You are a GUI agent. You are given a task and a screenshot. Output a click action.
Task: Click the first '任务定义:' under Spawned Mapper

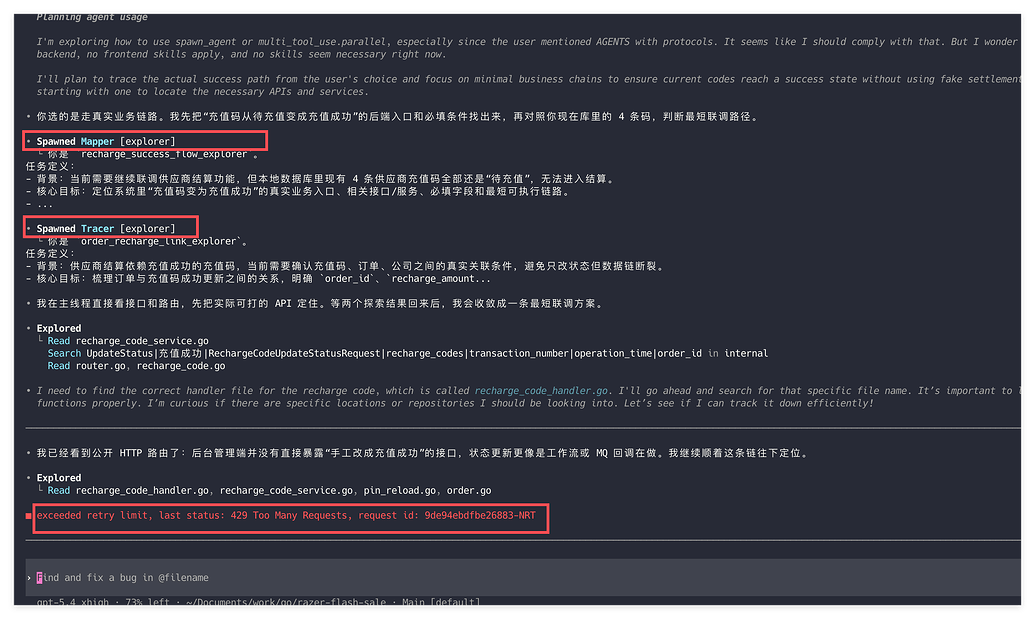50,166
